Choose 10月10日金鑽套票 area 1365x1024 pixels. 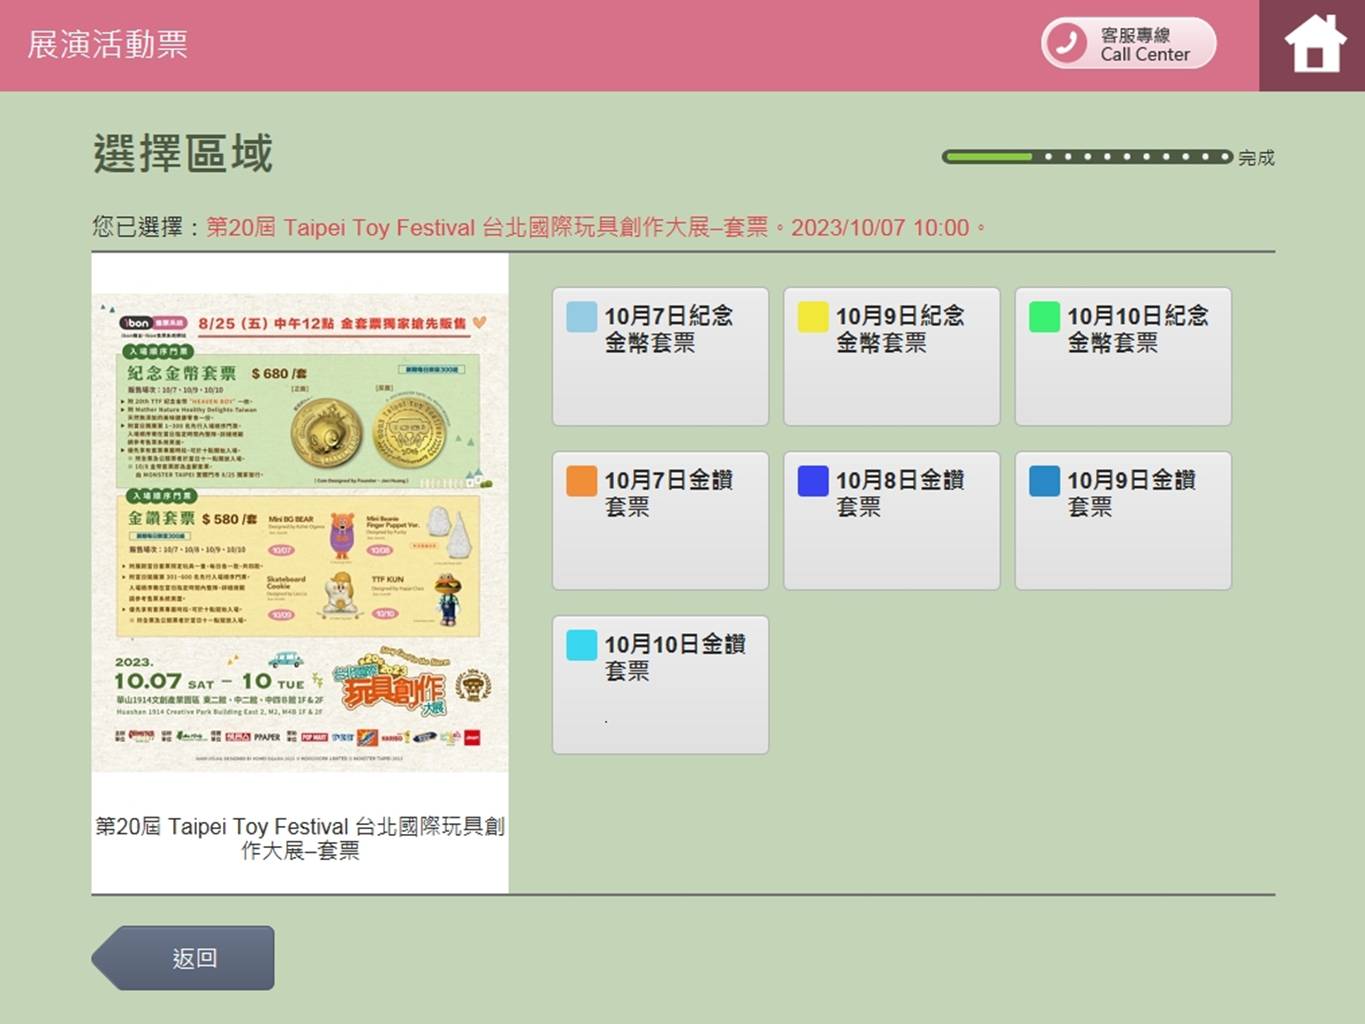coord(660,684)
